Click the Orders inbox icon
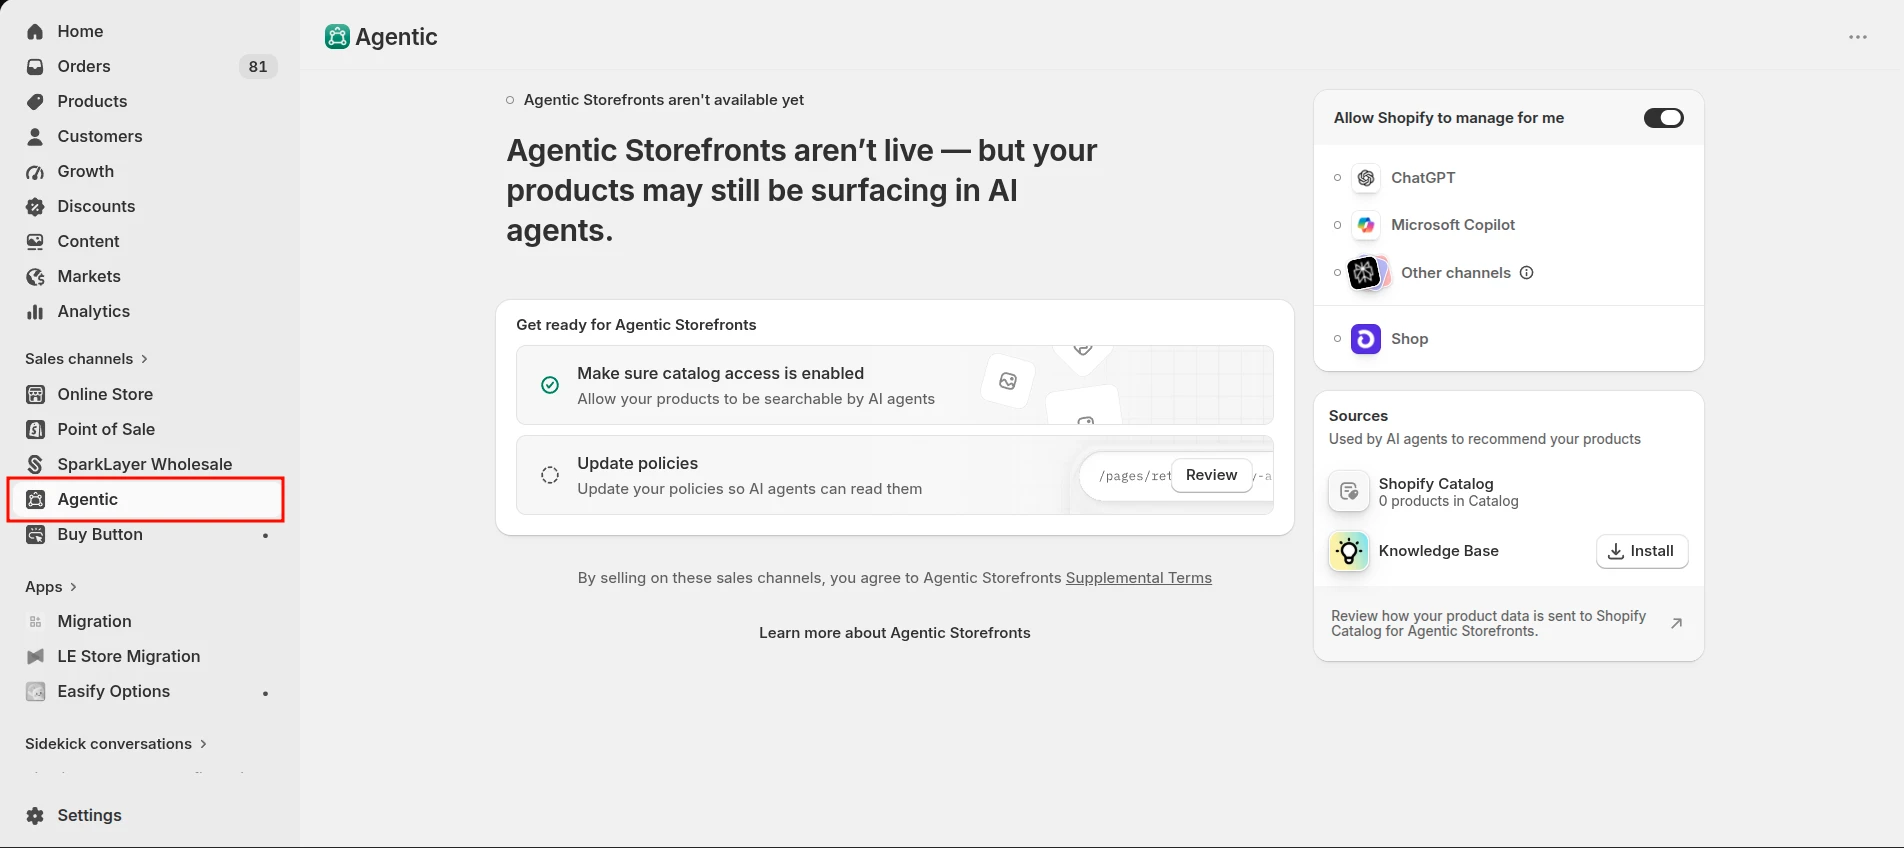This screenshot has height=848, width=1904. point(35,67)
